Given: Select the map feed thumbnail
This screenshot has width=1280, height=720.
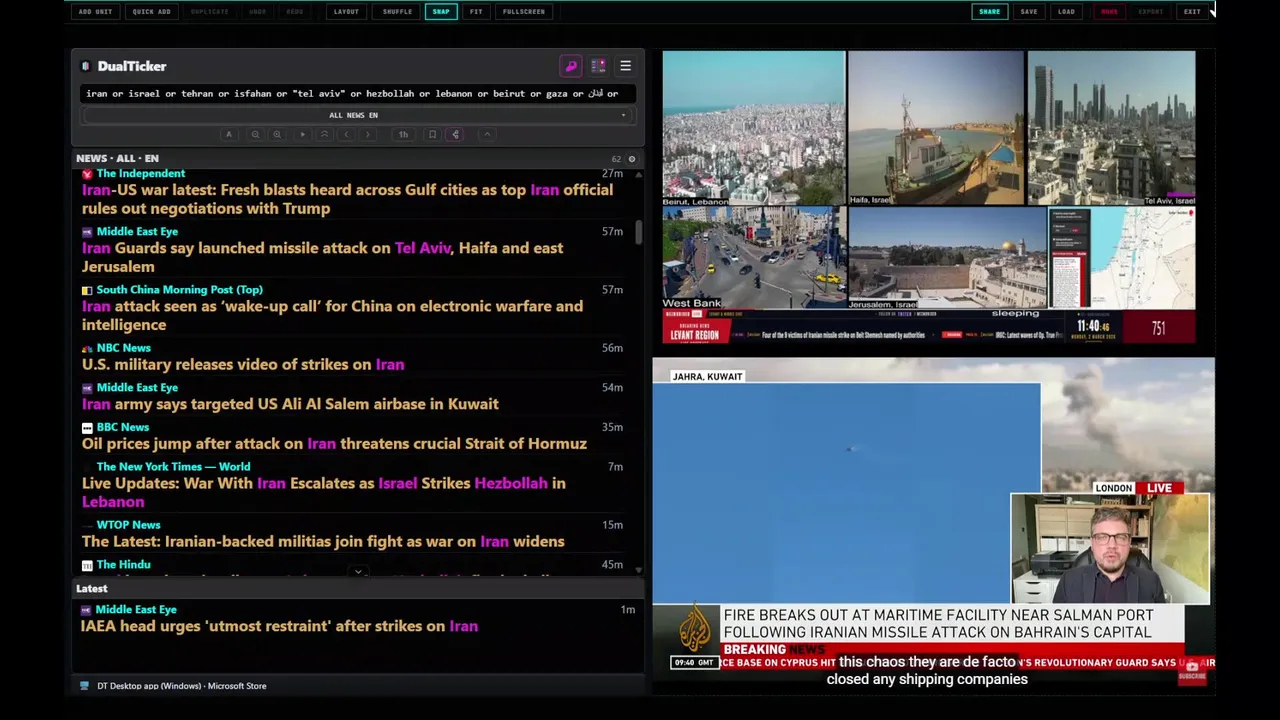Looking at the screenshot, I should (x=1122, y=258).
